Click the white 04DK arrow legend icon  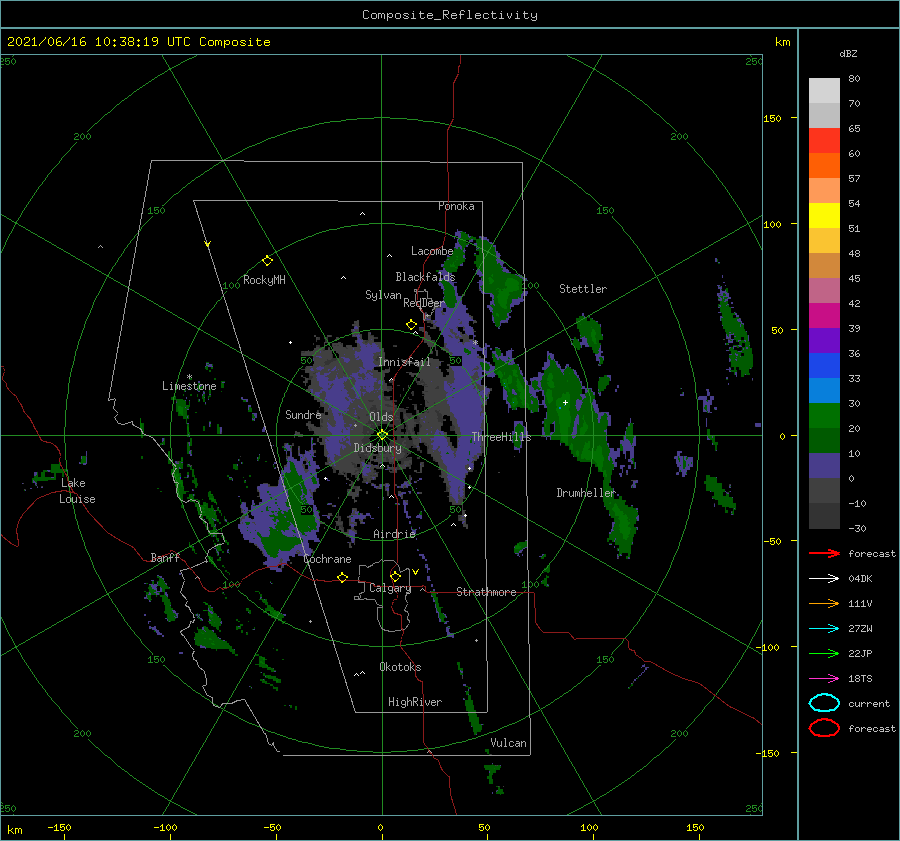tap(824, 579)
